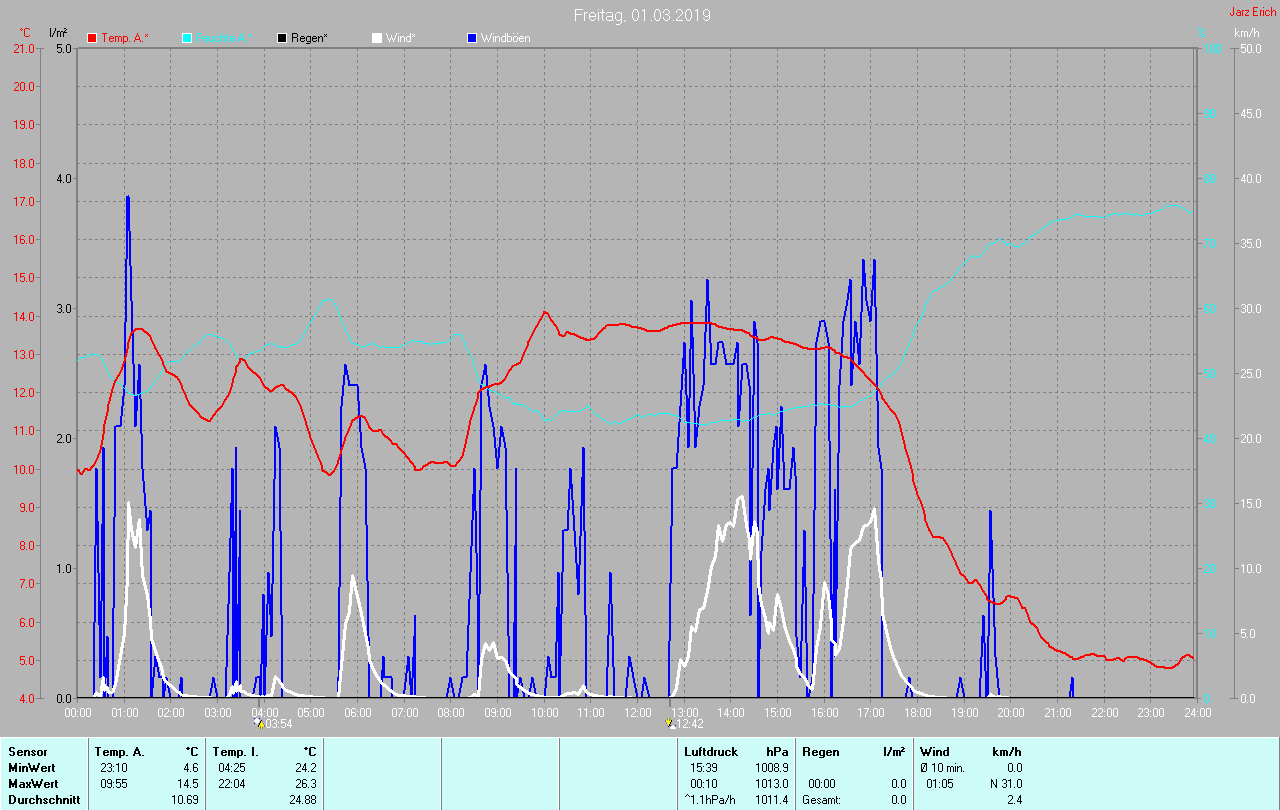Click the average wind value 2.4
The width and height of the screenshot is (1280, 810).
click(1014, 800)
